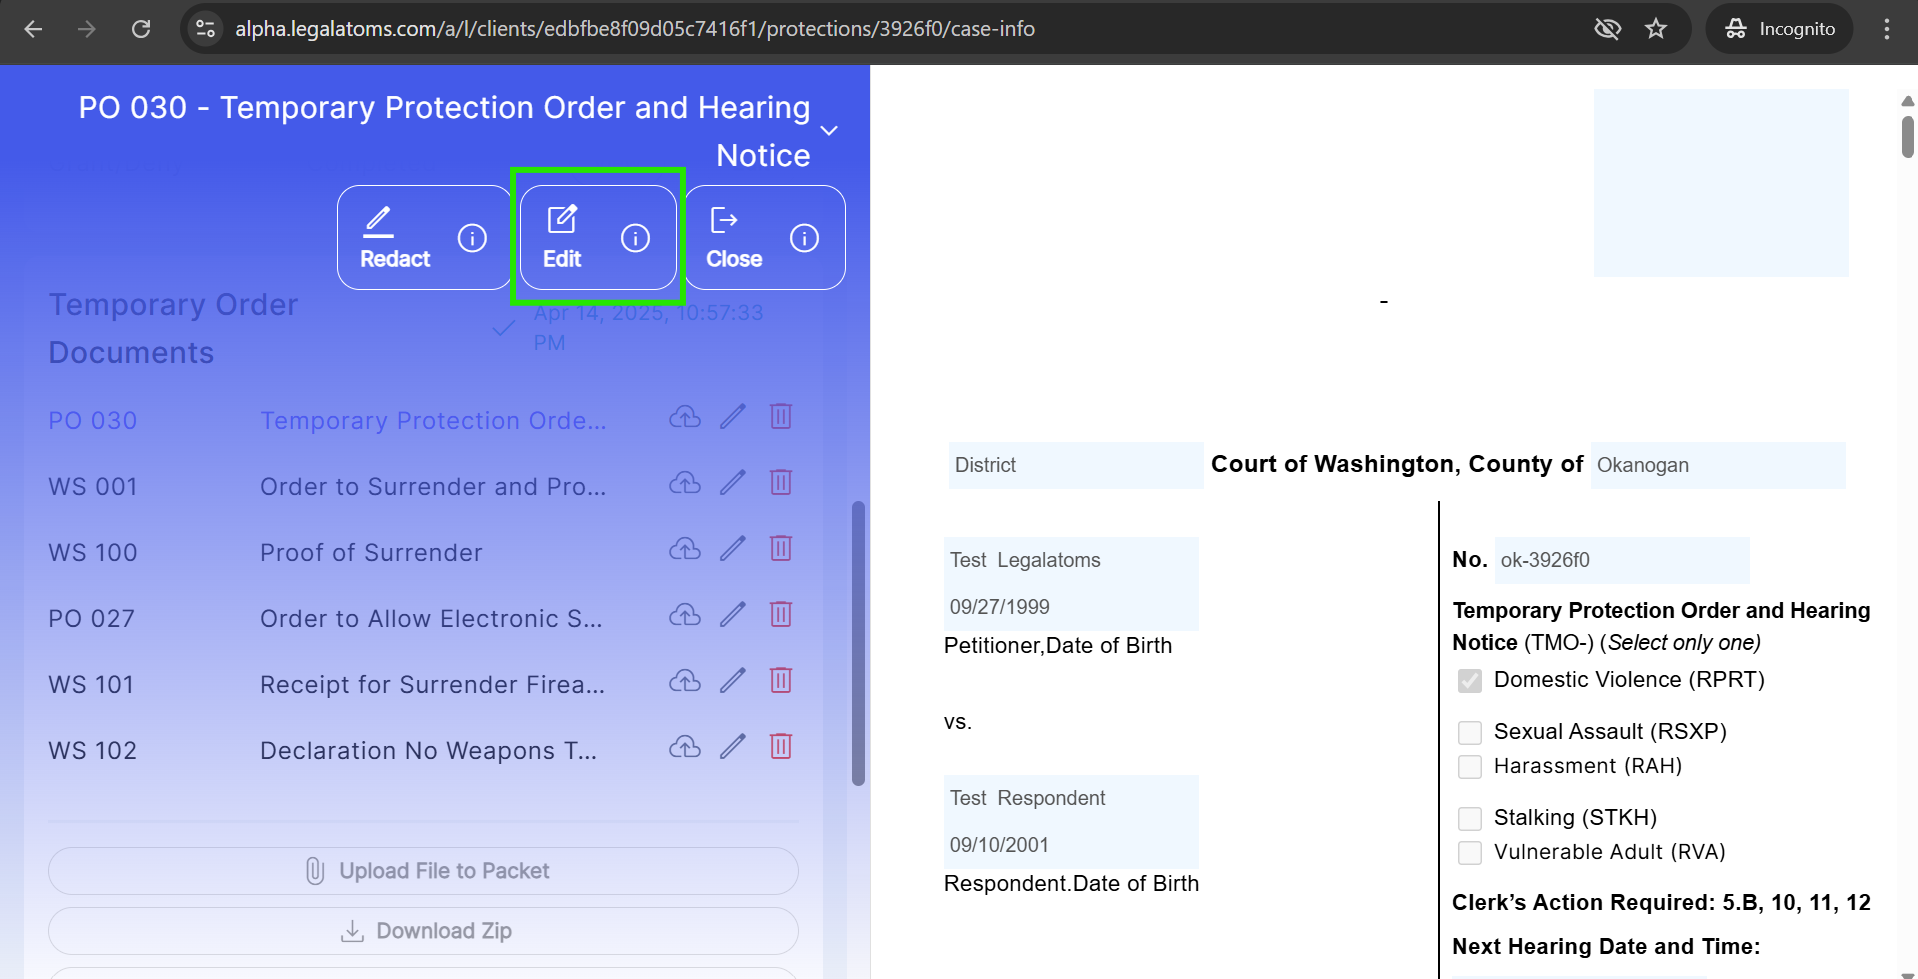Click Upload File to Packet button
This screenshot has height=979, width=1918.
(423, 871)
